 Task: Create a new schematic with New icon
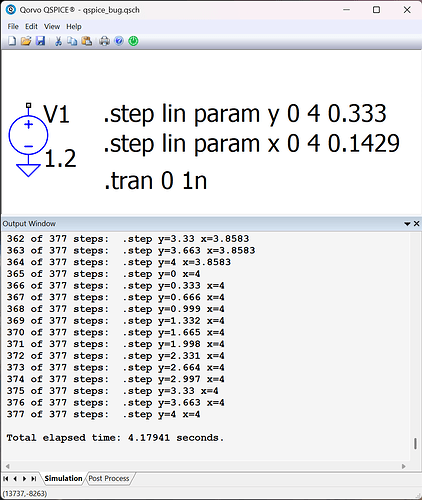[x=12, y=41]
